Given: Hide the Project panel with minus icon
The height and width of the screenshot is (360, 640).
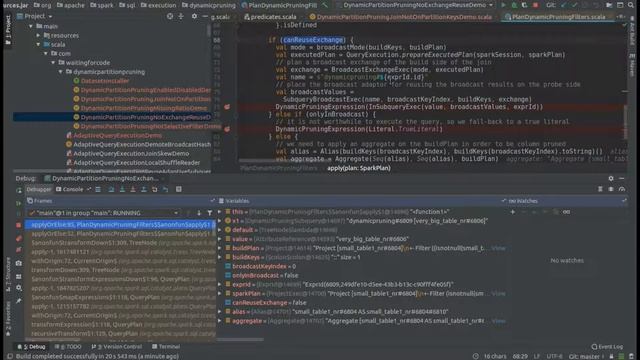Looking at the screenshot, I should pyautogui.click(x=205, y=16).
